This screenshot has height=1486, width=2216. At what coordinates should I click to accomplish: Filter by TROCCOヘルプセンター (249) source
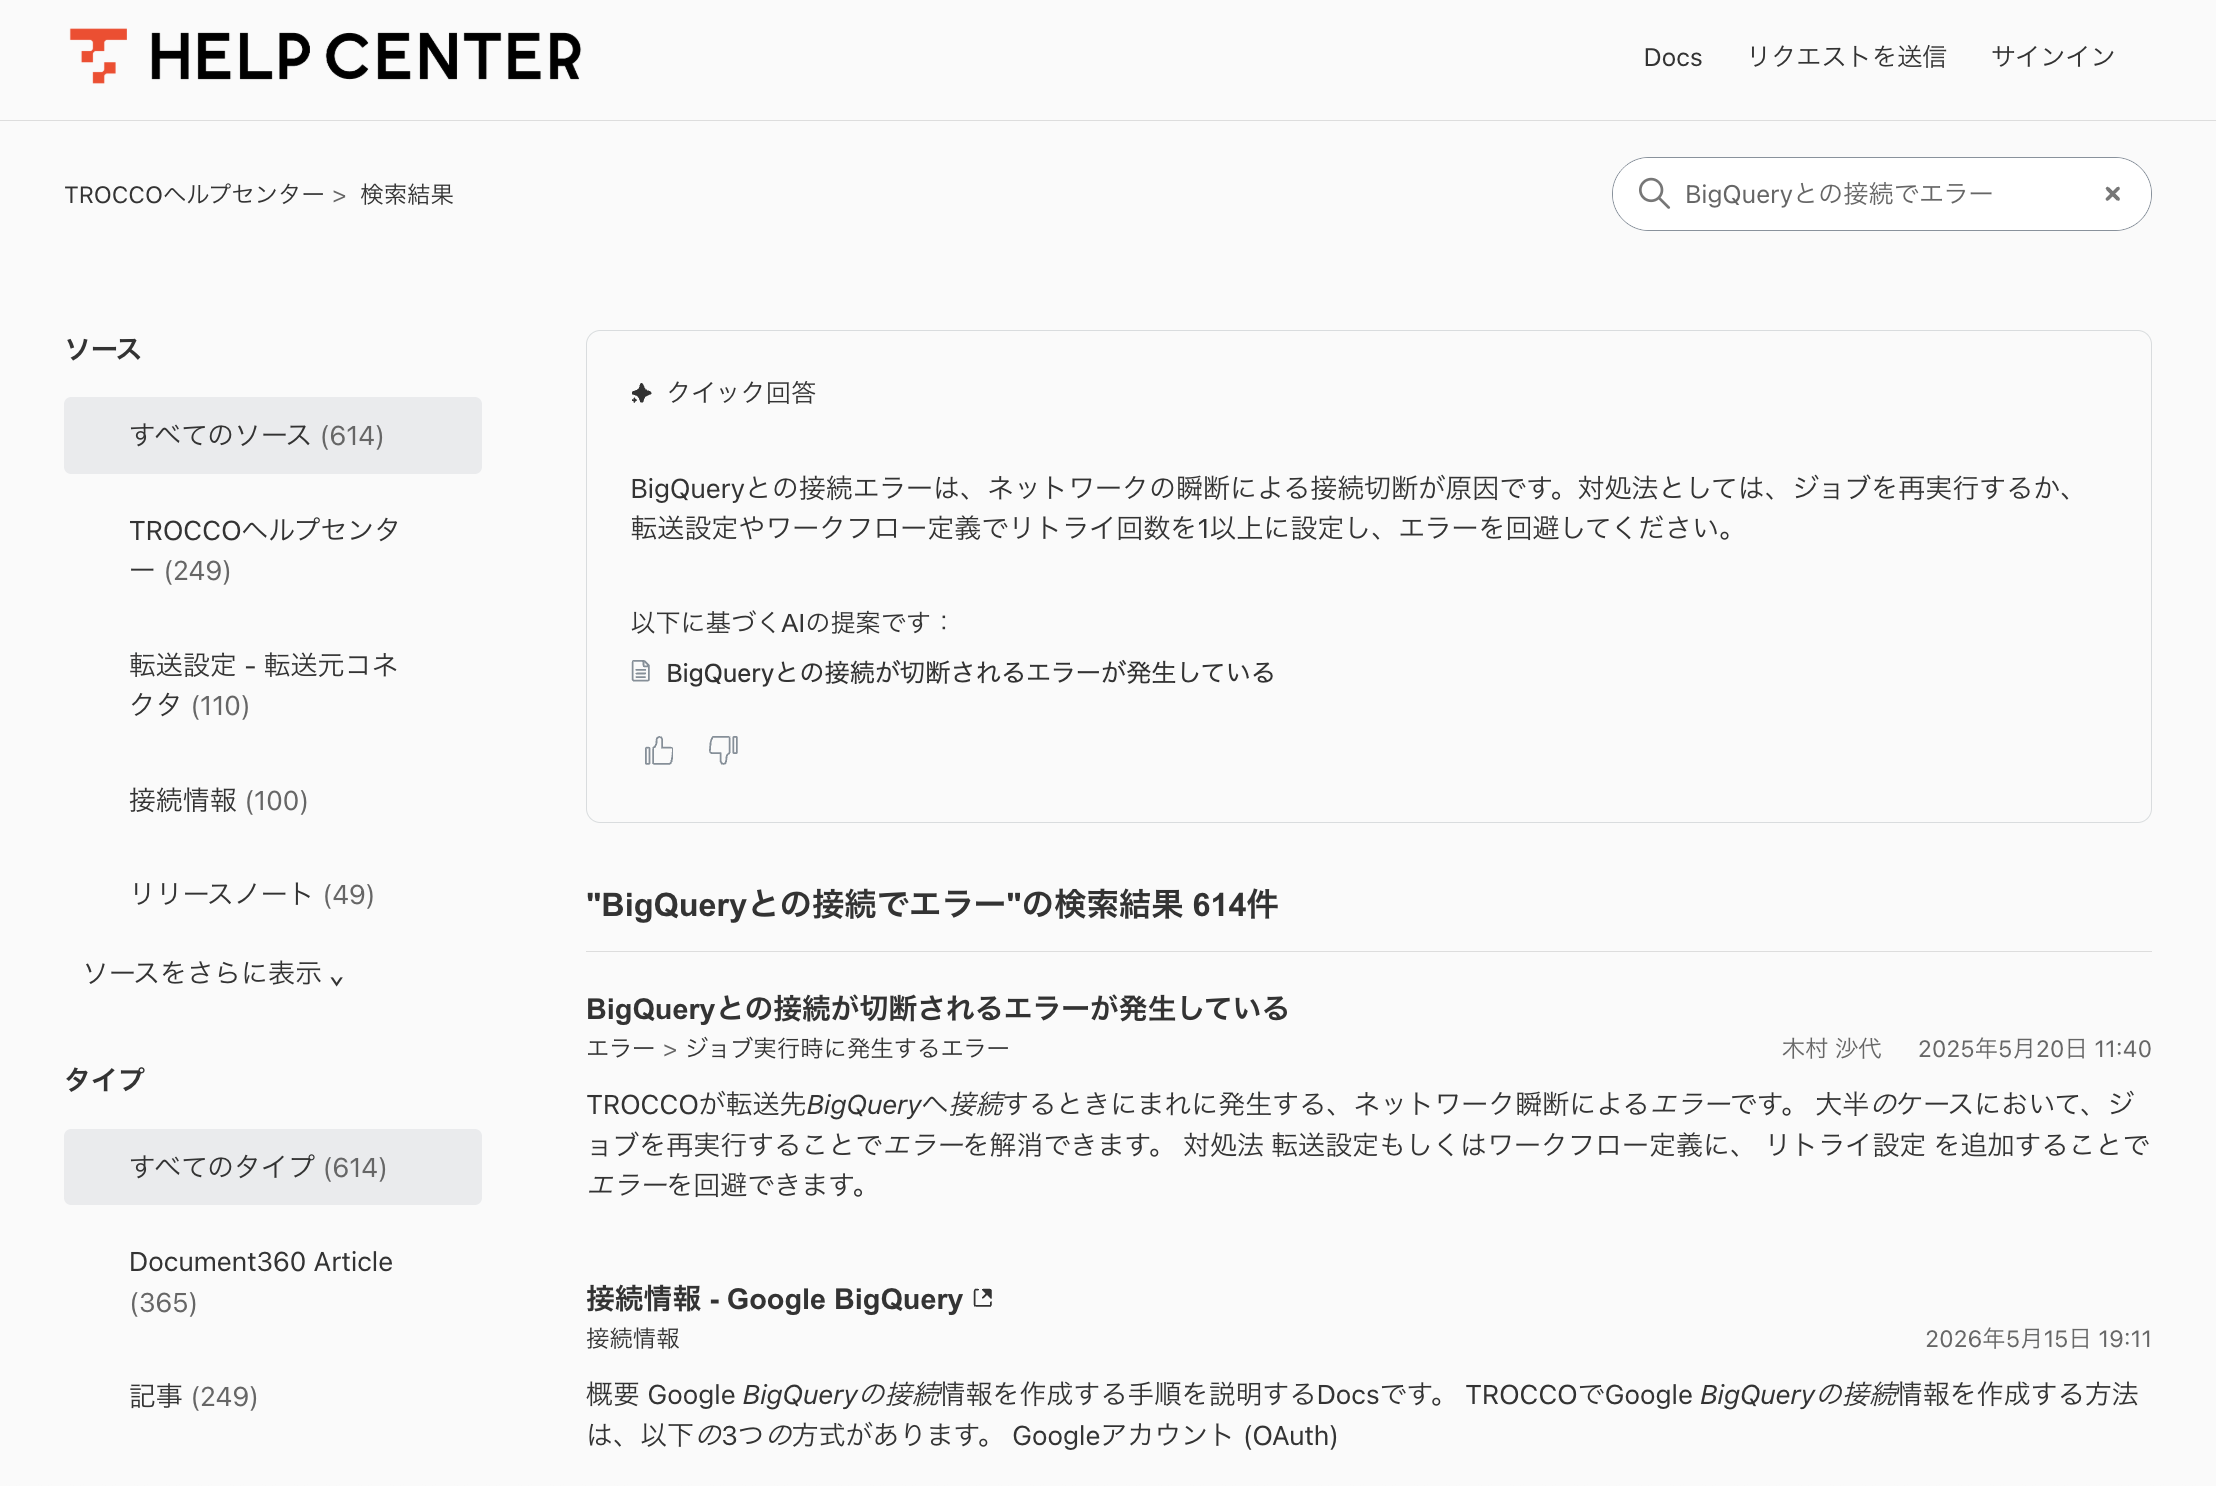273,550
